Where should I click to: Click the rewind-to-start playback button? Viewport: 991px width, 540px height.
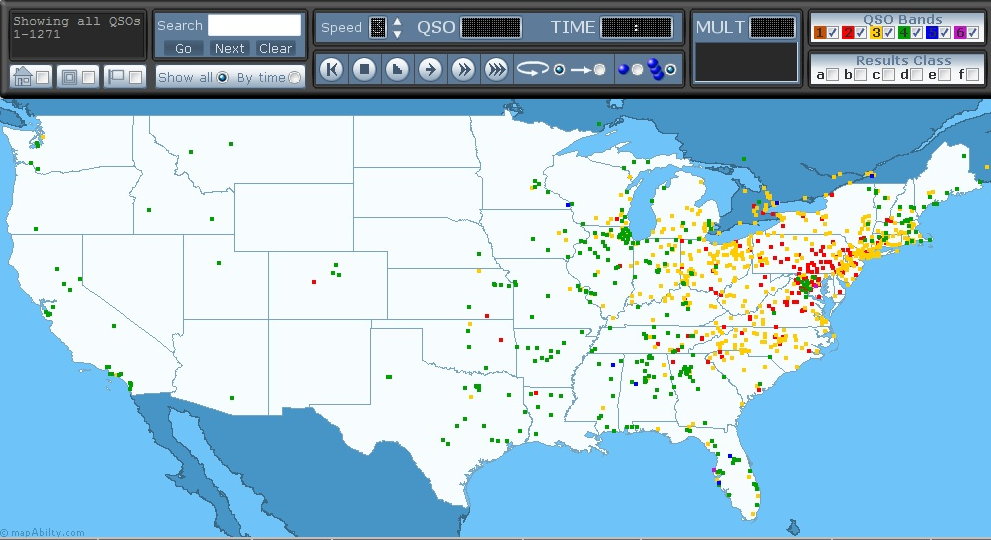click(332, 69)
